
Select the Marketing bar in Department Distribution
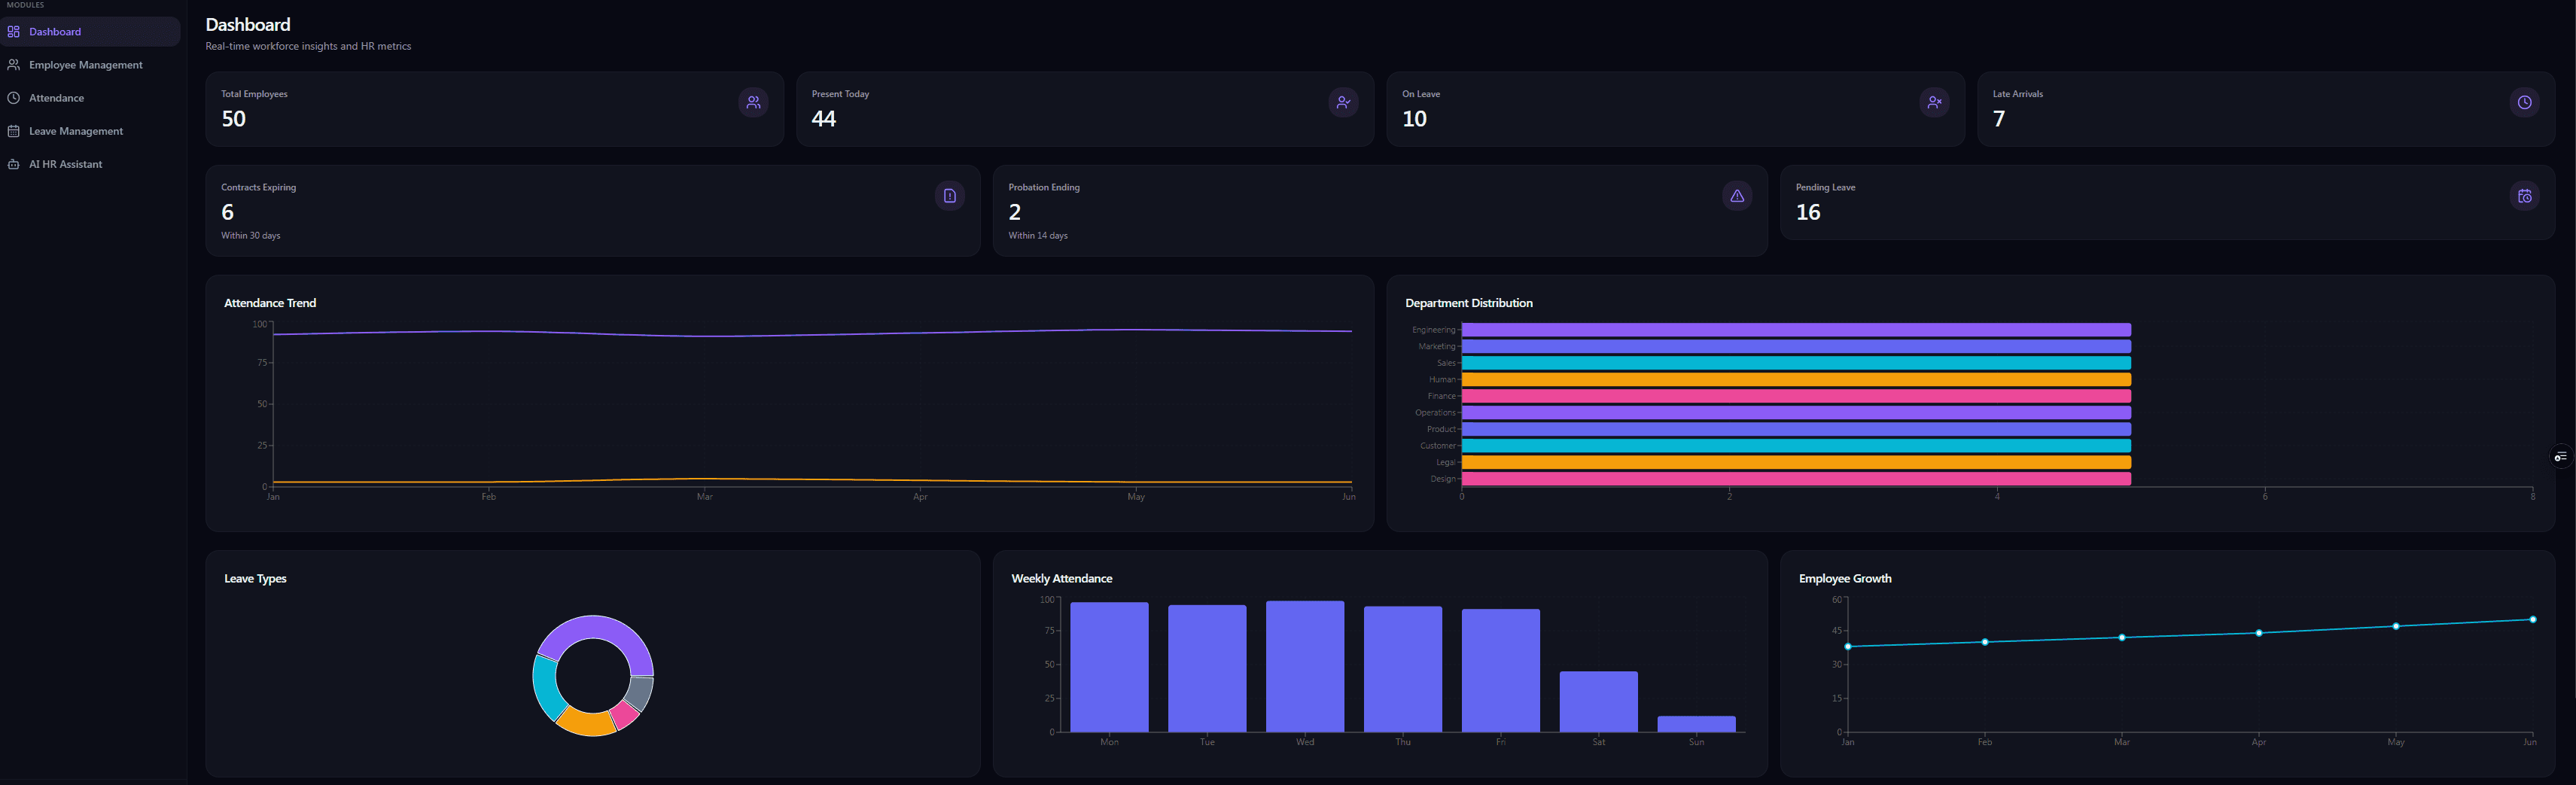[1796, 346]
